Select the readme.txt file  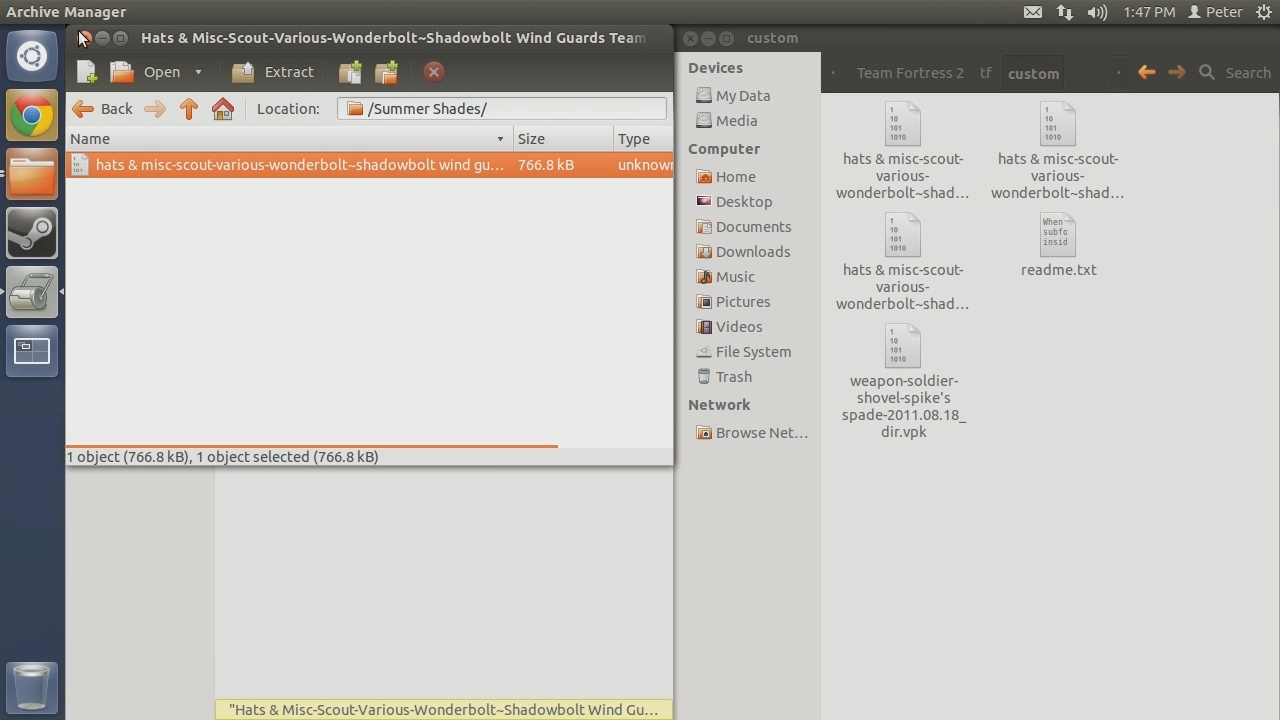coord(1058,245)
